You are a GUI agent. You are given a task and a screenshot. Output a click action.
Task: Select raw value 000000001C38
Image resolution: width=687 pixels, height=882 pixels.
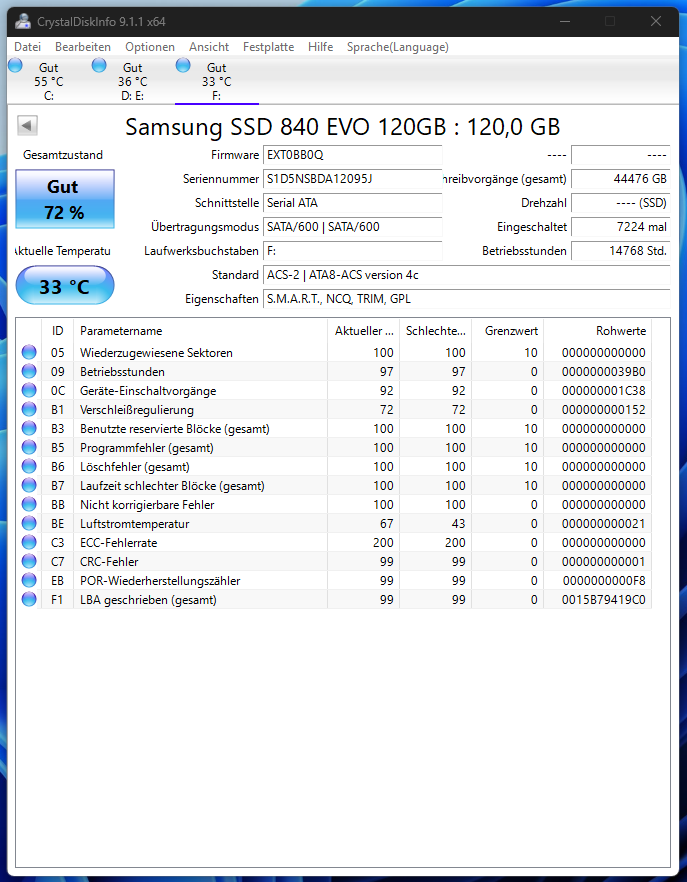(x=604, y=391)
